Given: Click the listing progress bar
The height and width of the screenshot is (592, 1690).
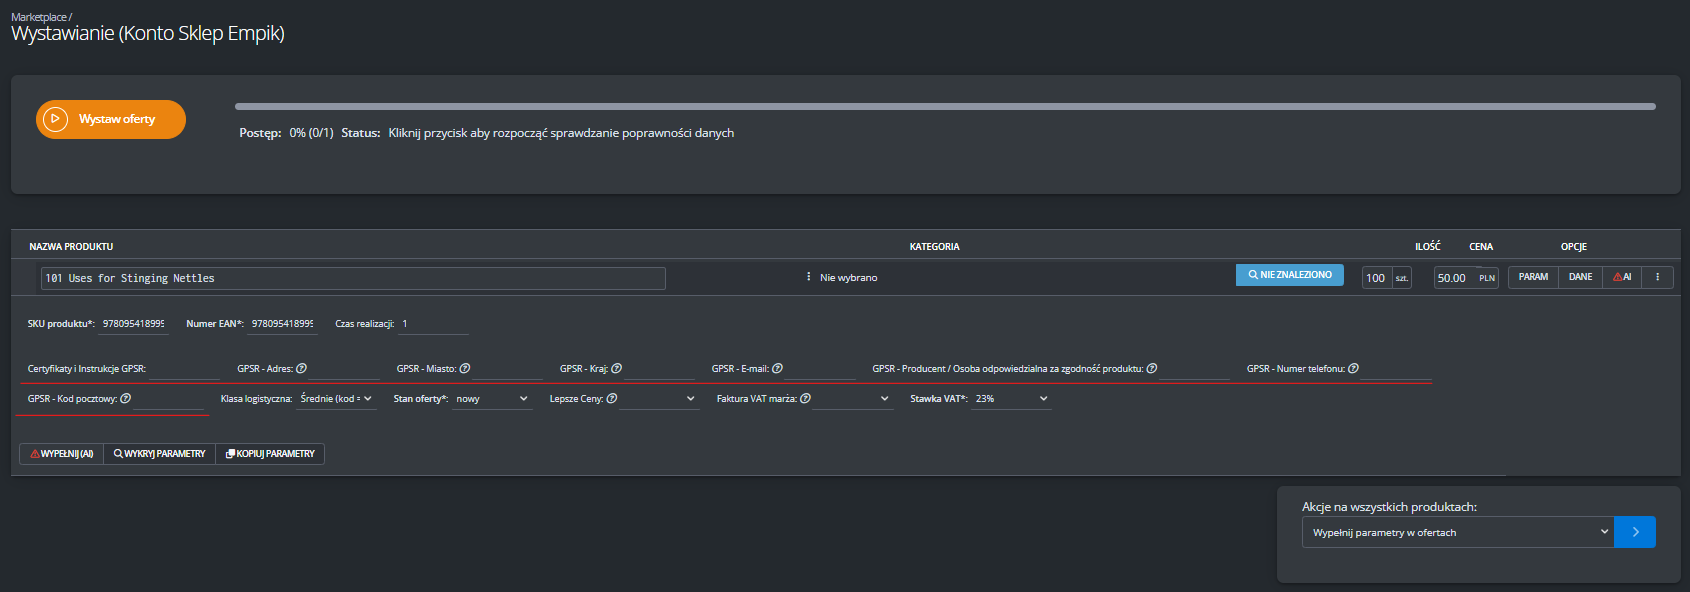Looking at the screenshot, I should click(x=944, y=106).
